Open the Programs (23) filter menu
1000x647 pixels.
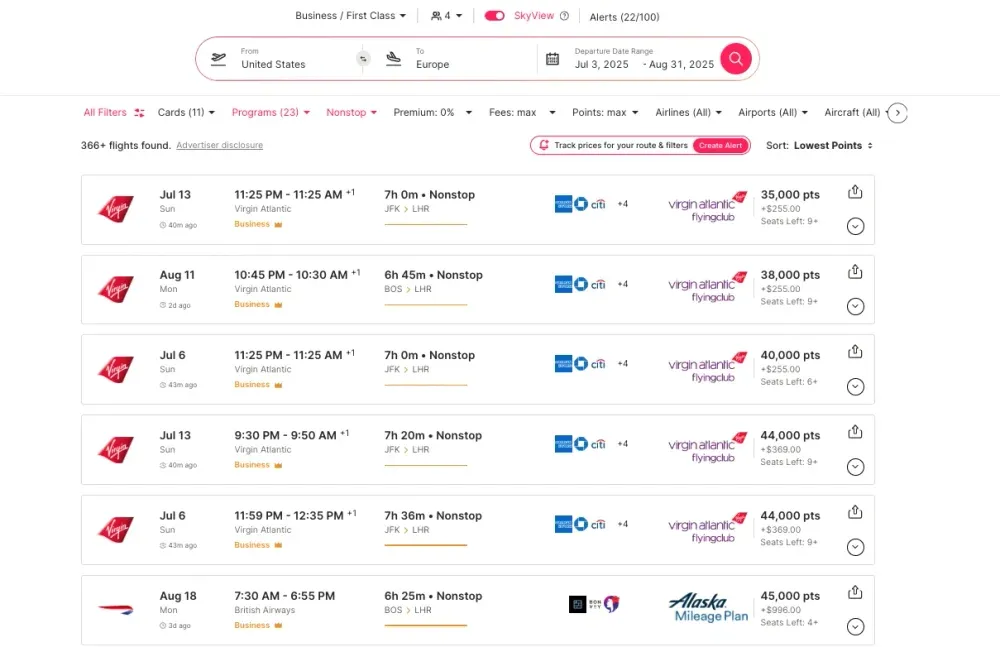[270, 113]
